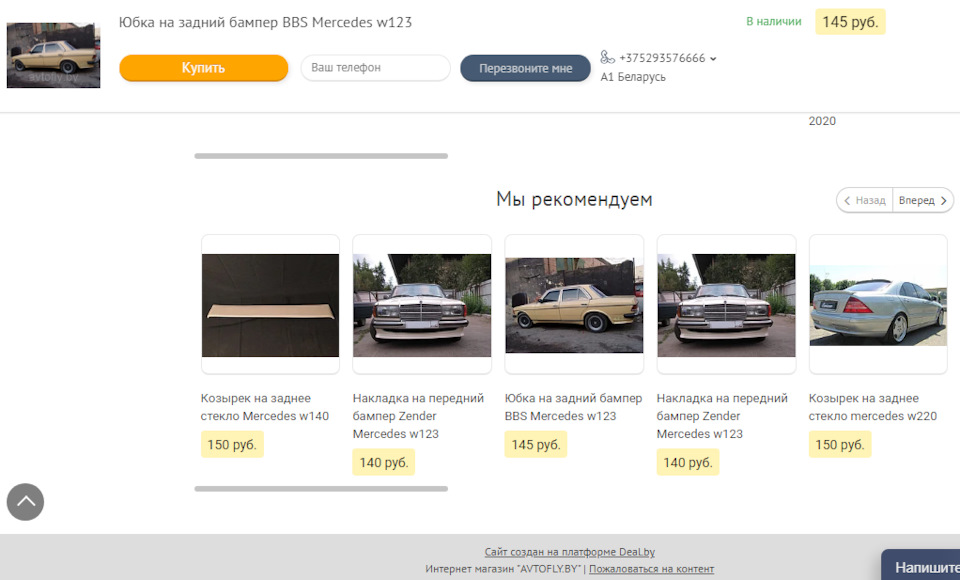Open the Козырек на заднее стекло Mercedes w140 link

click(x=264, y=407)
